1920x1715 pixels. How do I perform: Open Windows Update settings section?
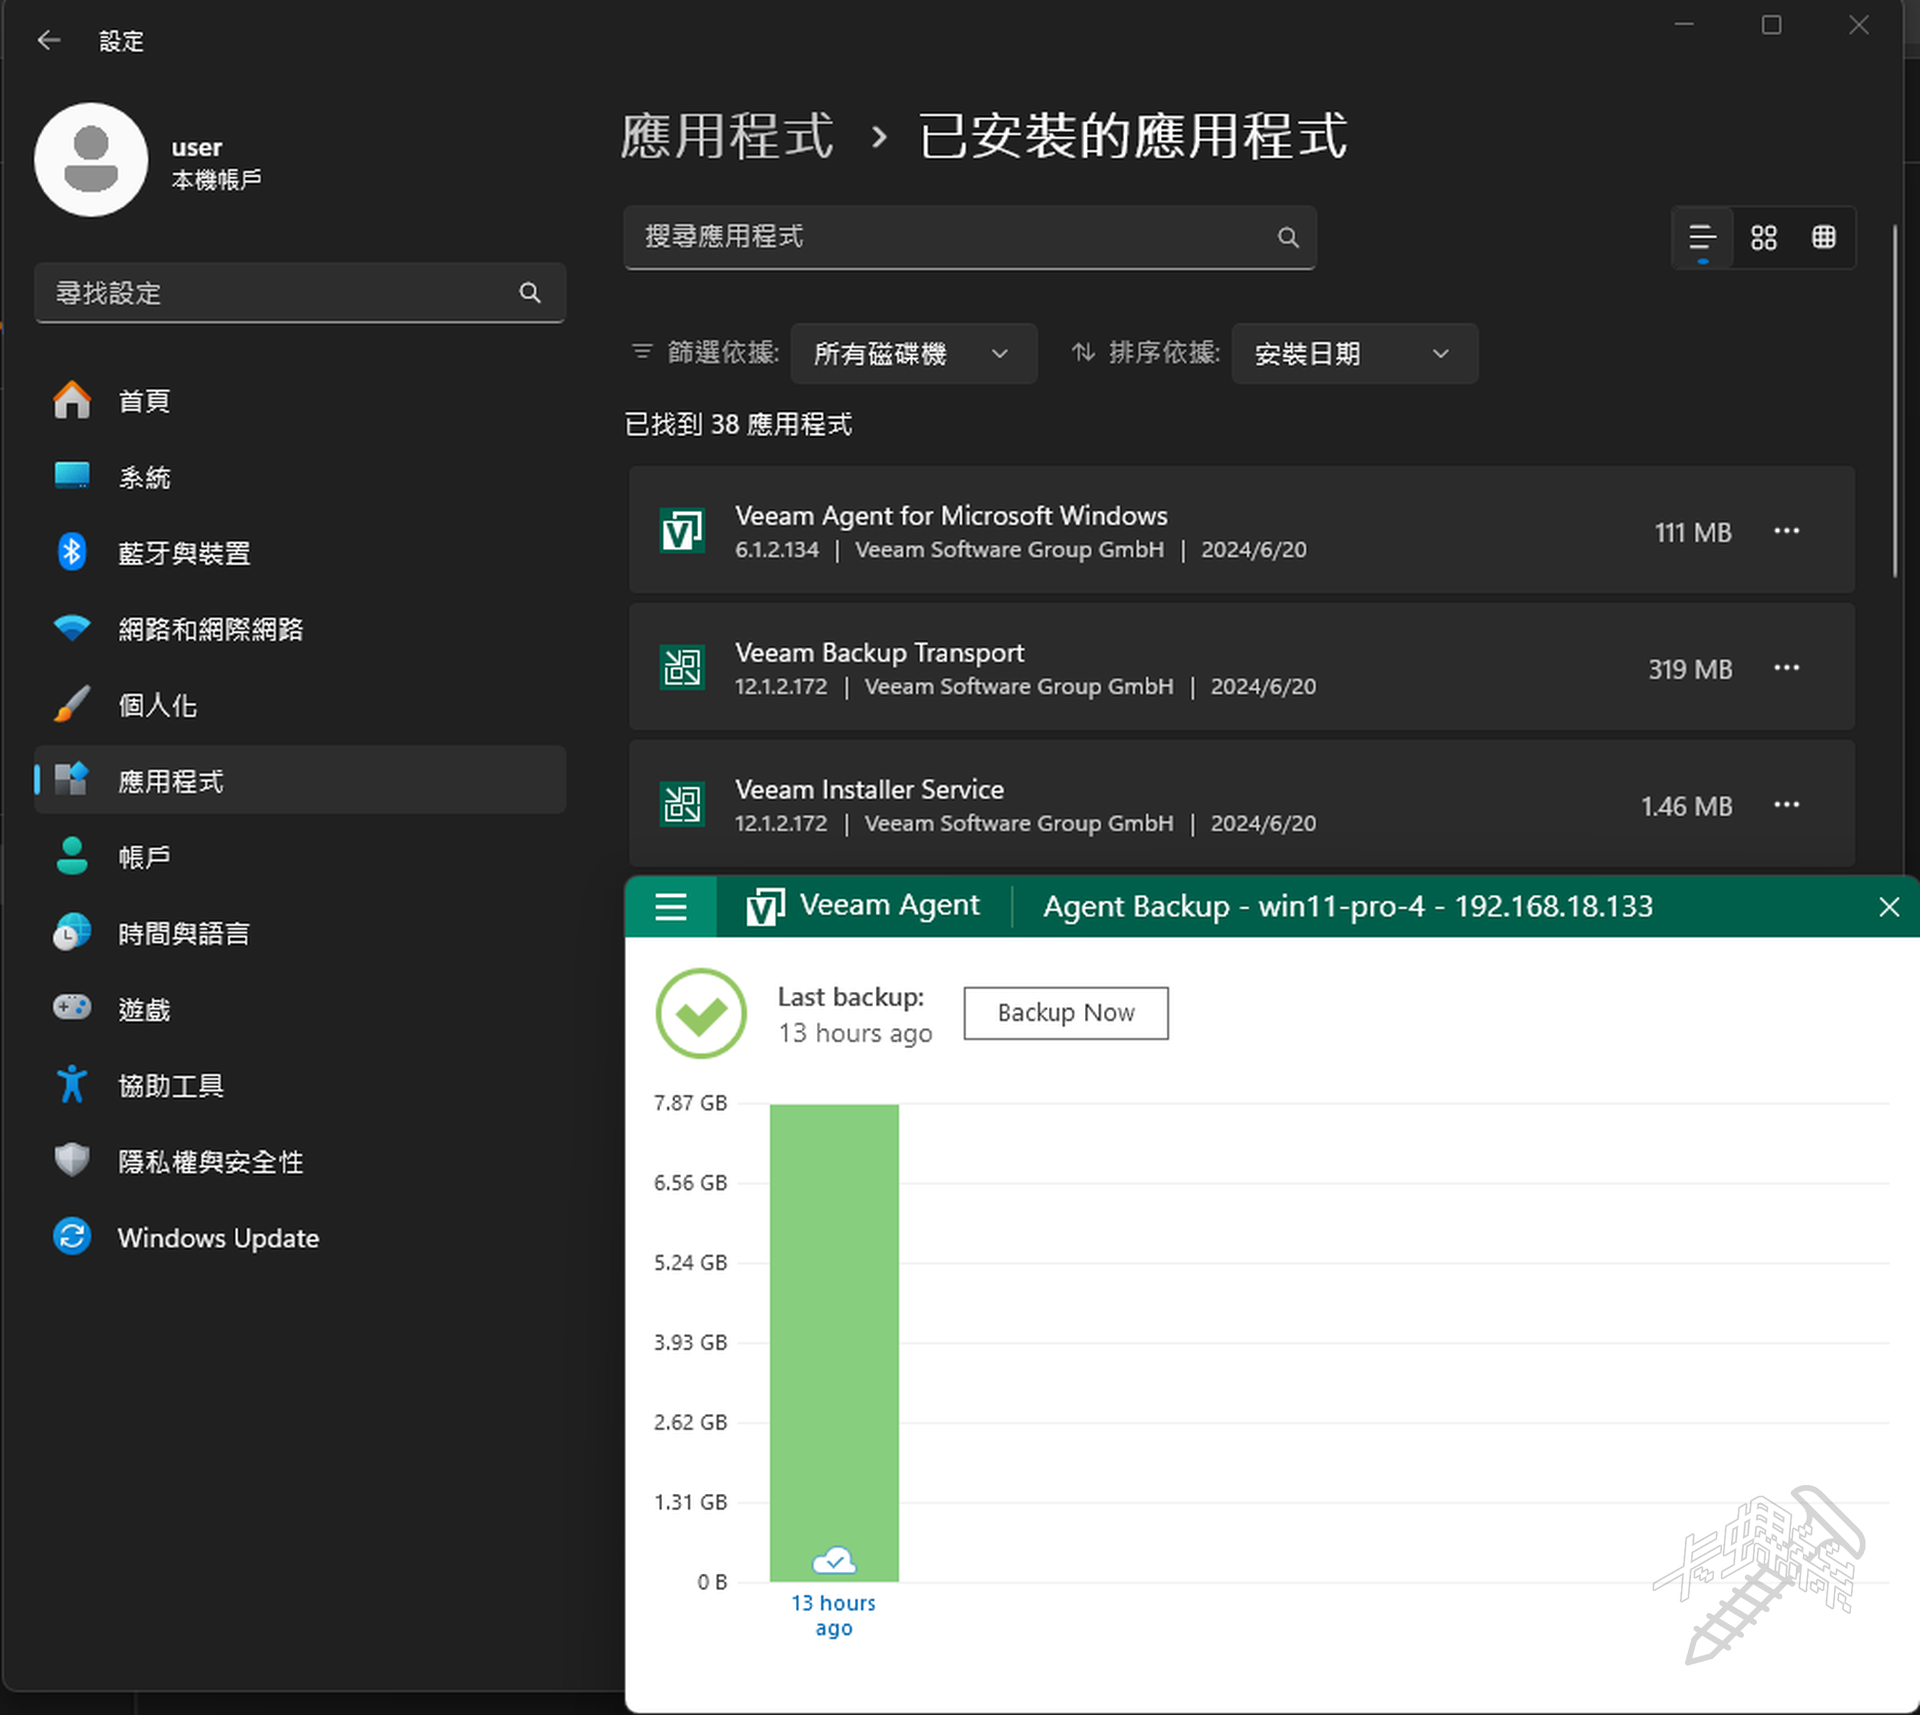click(x=218, y=1238)
